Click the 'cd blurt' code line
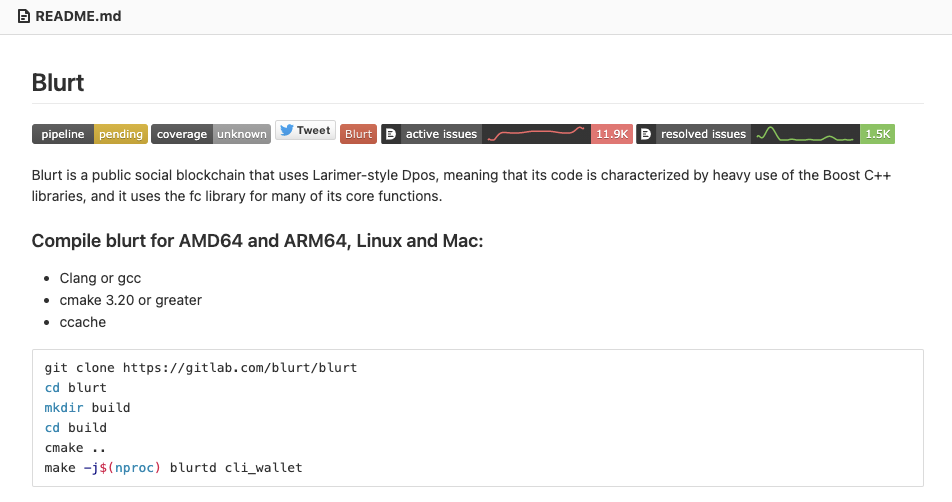952x502 pixels. click(75, 388)
